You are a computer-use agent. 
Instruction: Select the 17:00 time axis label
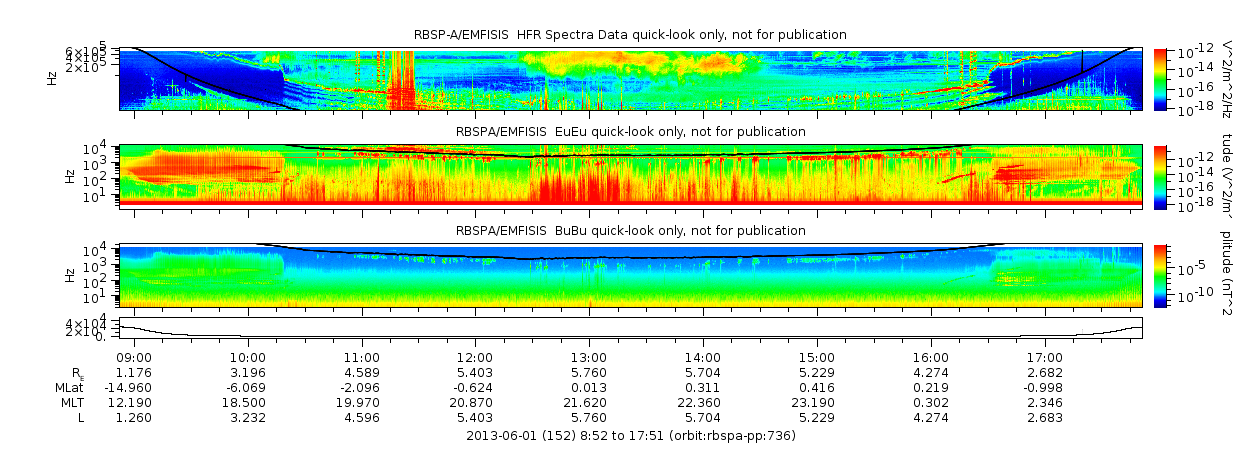(1044, 357)
